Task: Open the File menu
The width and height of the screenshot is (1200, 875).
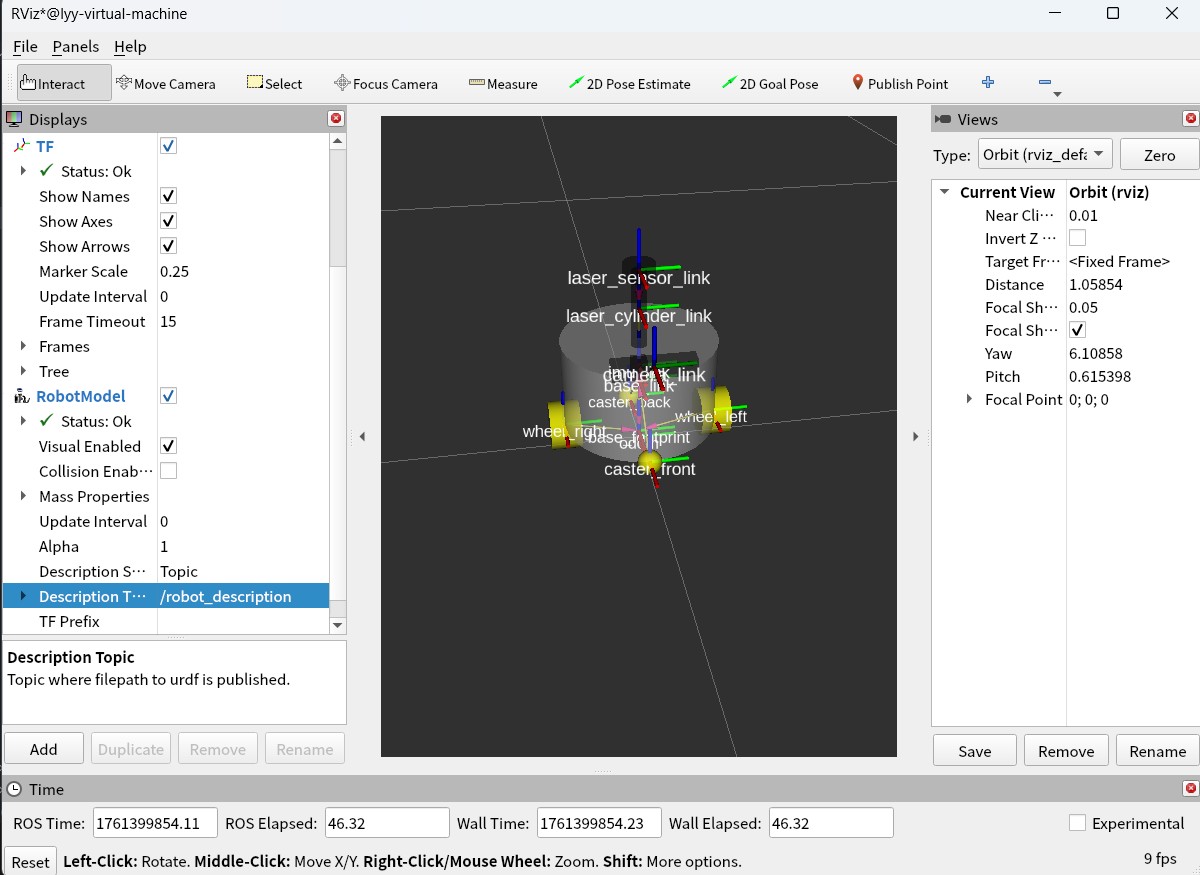Action: coord(25,46)
